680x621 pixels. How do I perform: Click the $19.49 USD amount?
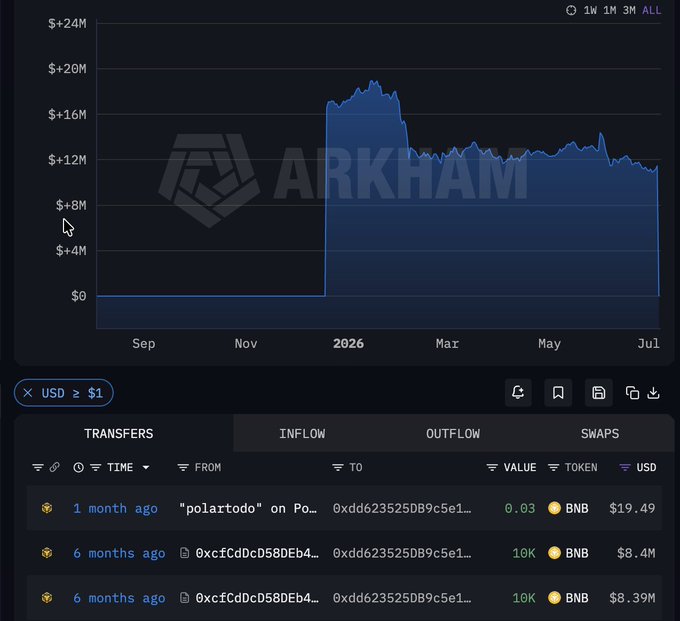pyautogui.click(x=632, y=508)
